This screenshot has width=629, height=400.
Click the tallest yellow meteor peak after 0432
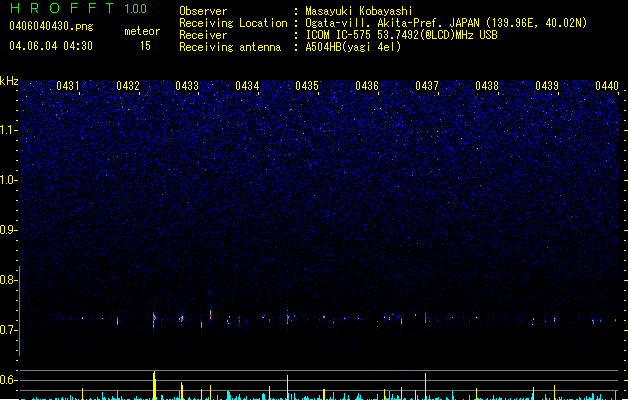[x=154, y=385]
